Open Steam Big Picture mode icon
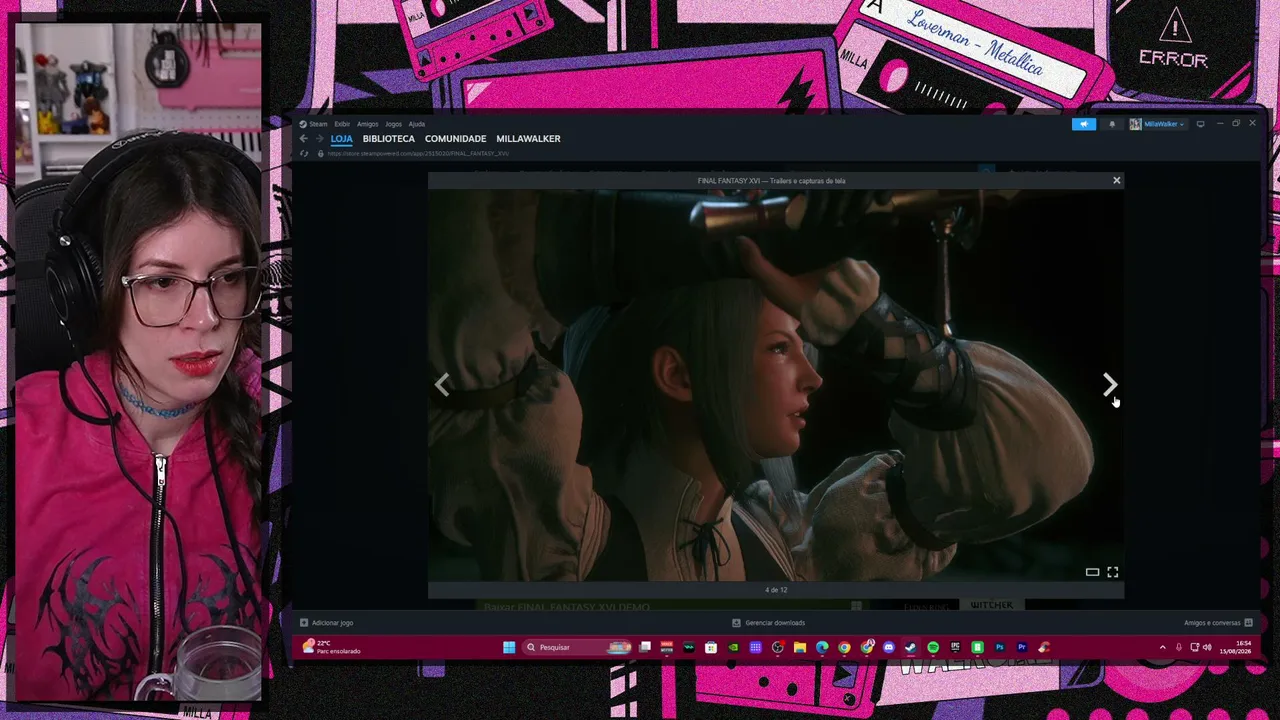The width and height of the screenshot is (1280, 720). [x=1200, y=124]
